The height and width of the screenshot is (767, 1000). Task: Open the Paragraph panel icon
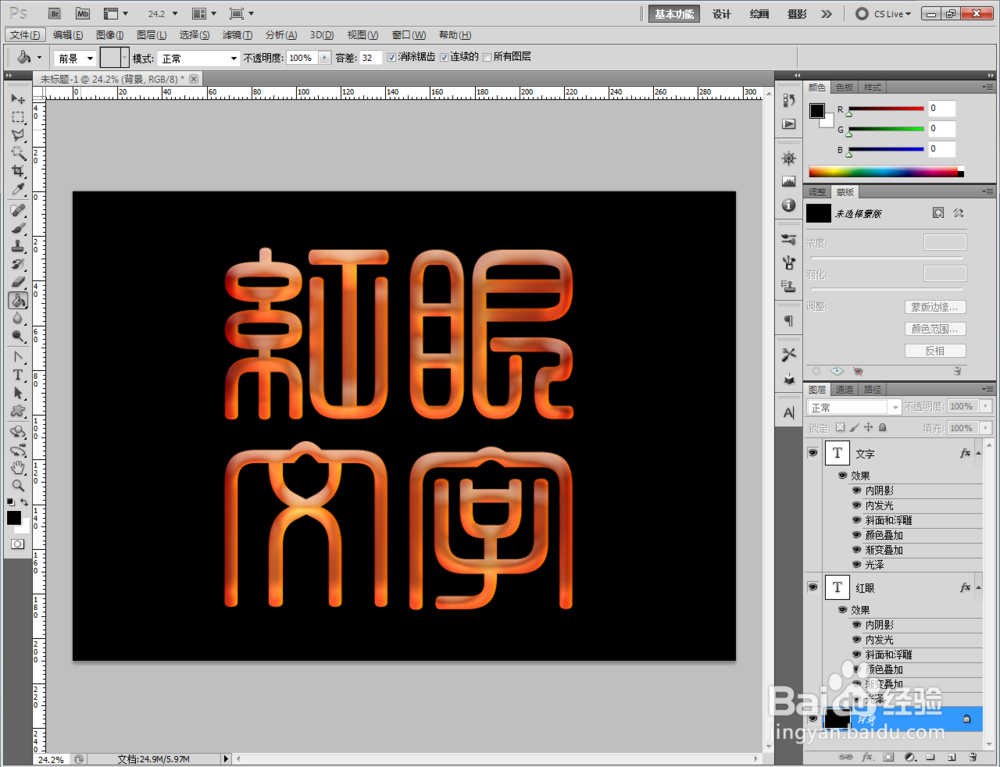(x=789, y=321)
